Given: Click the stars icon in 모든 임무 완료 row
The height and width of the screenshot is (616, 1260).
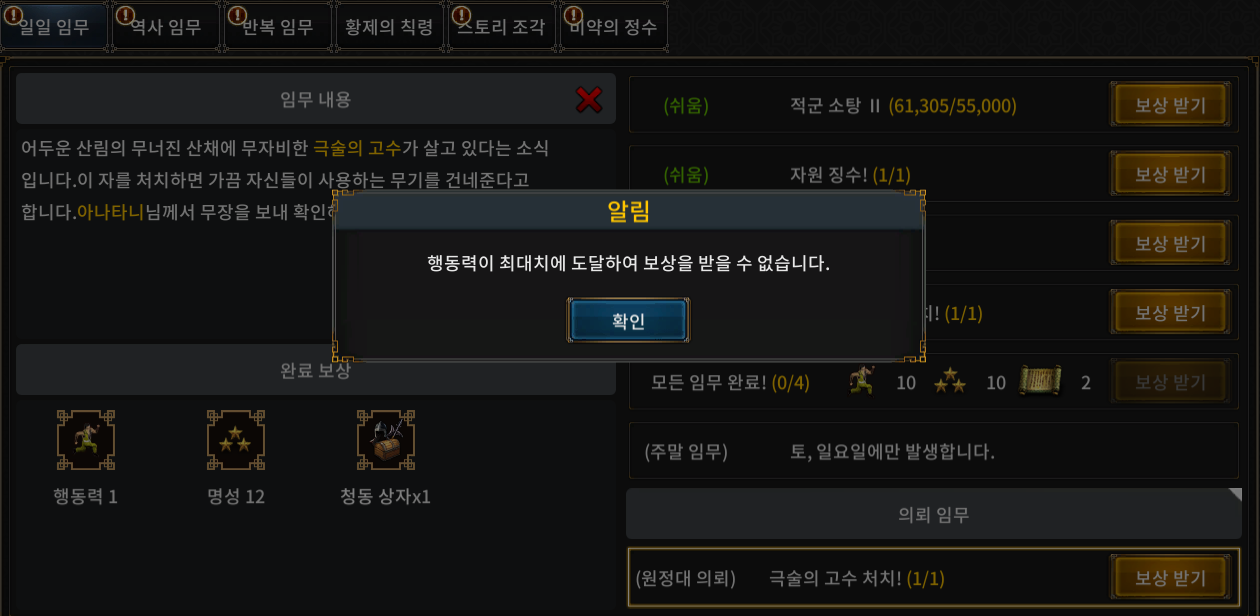Looking at the screenshot, I should click(949, 381).
